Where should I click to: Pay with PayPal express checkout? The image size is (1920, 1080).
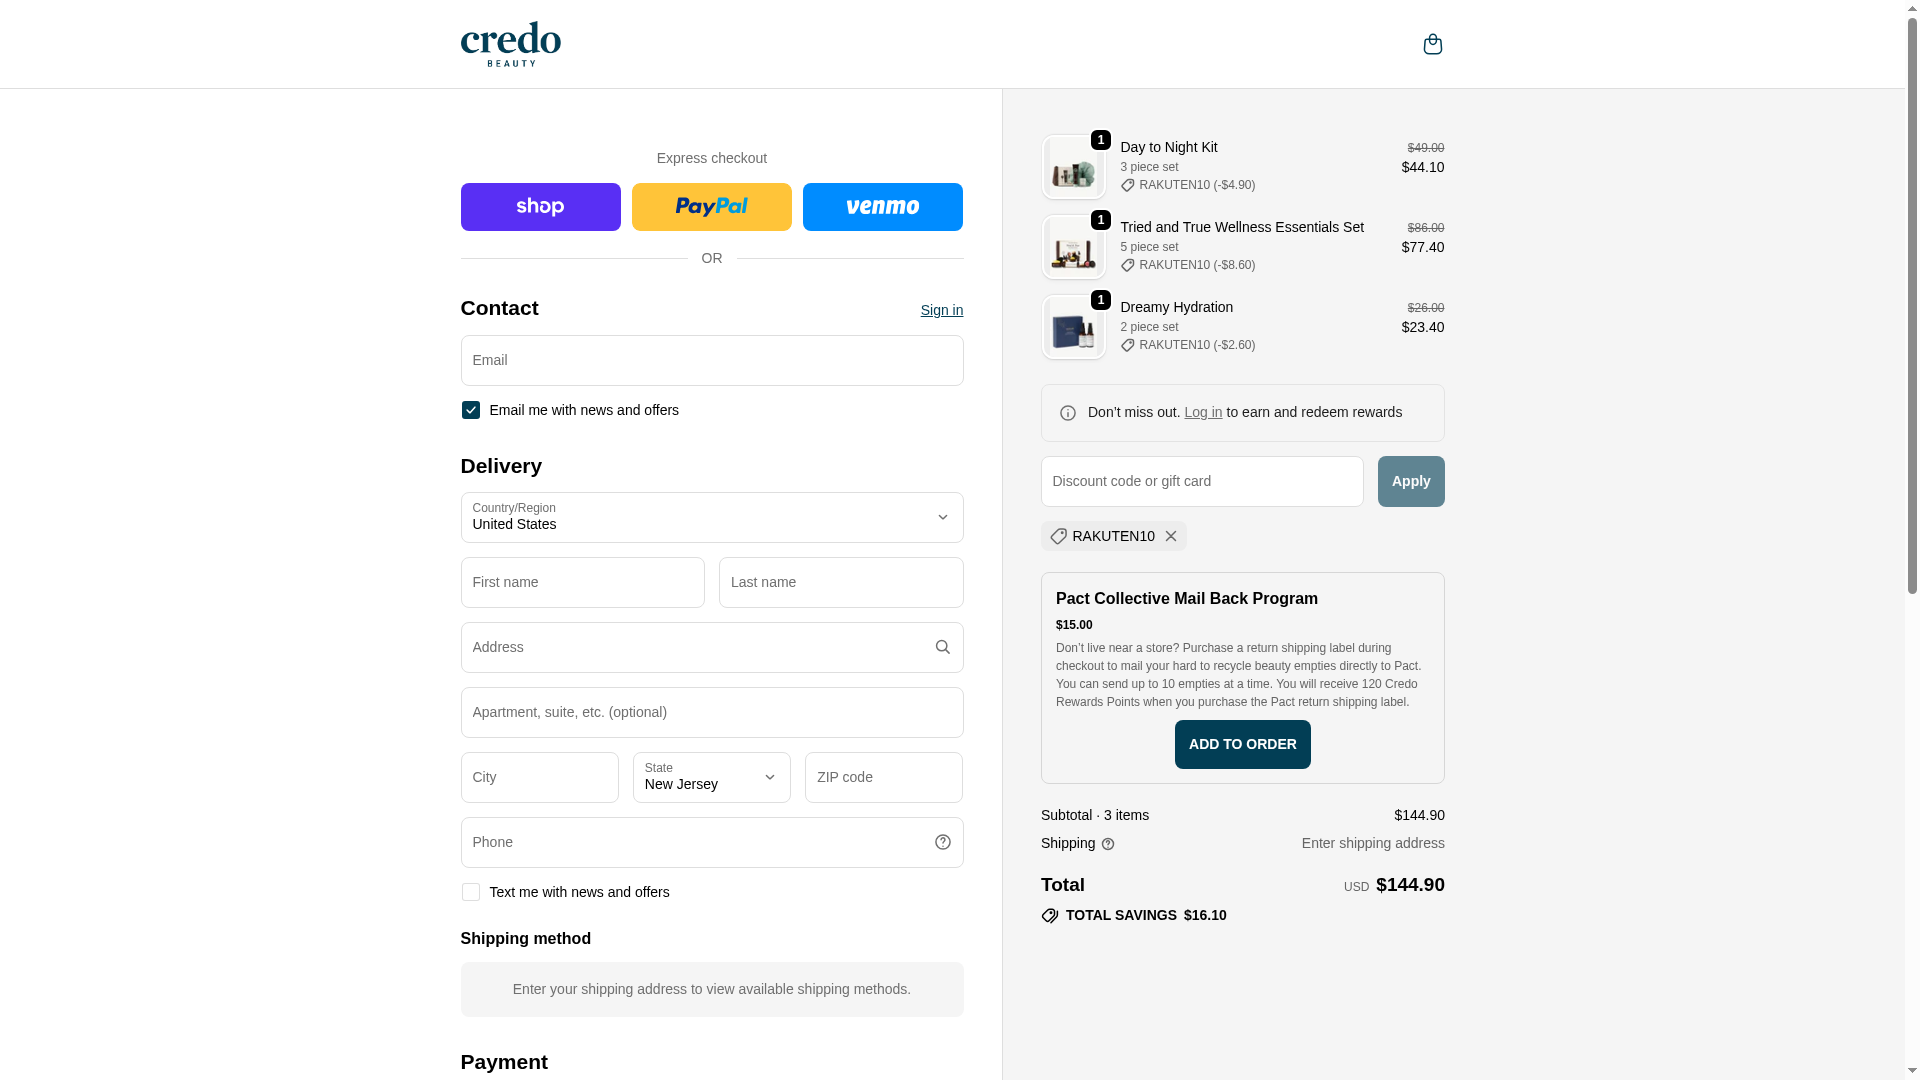tap(711, 207)
